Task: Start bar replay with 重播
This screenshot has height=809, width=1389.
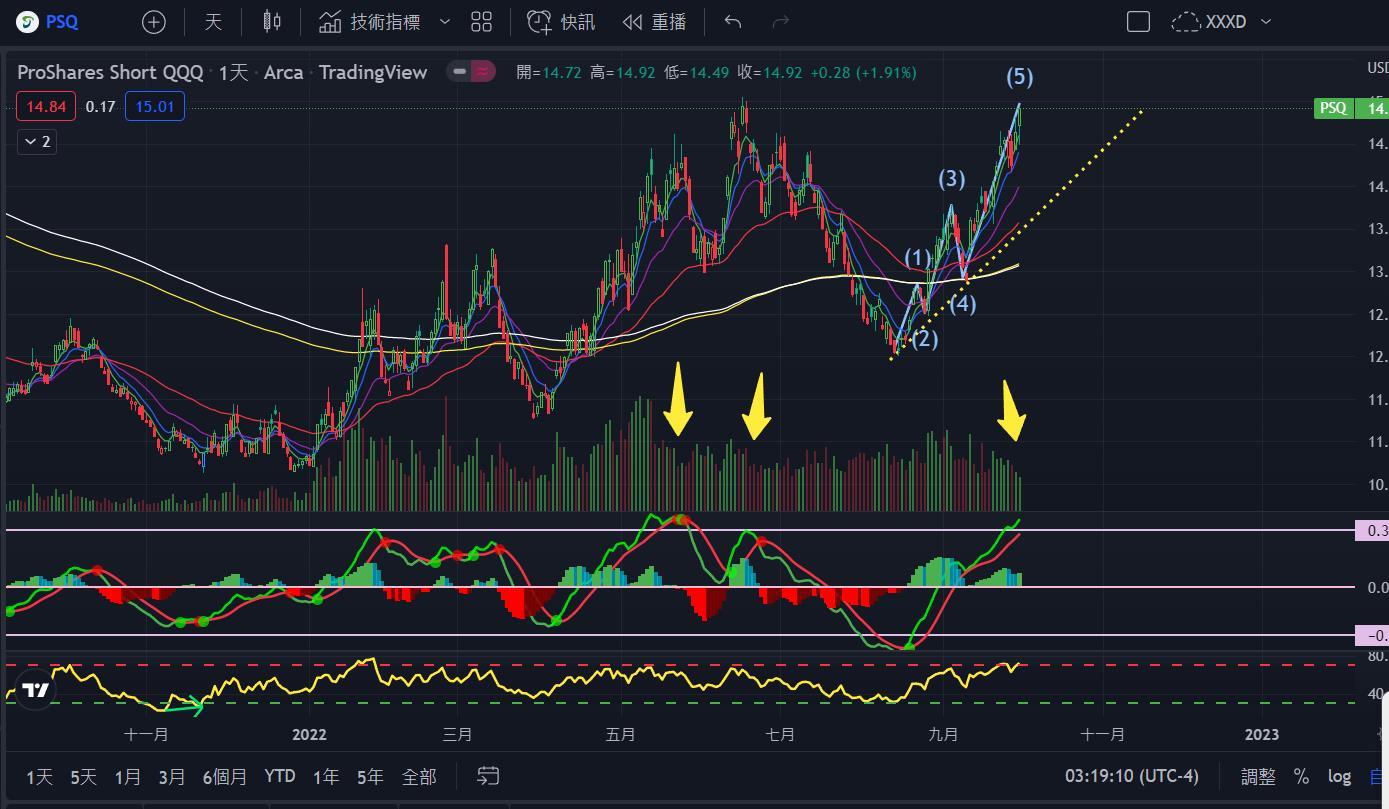Action: (654, 21)
